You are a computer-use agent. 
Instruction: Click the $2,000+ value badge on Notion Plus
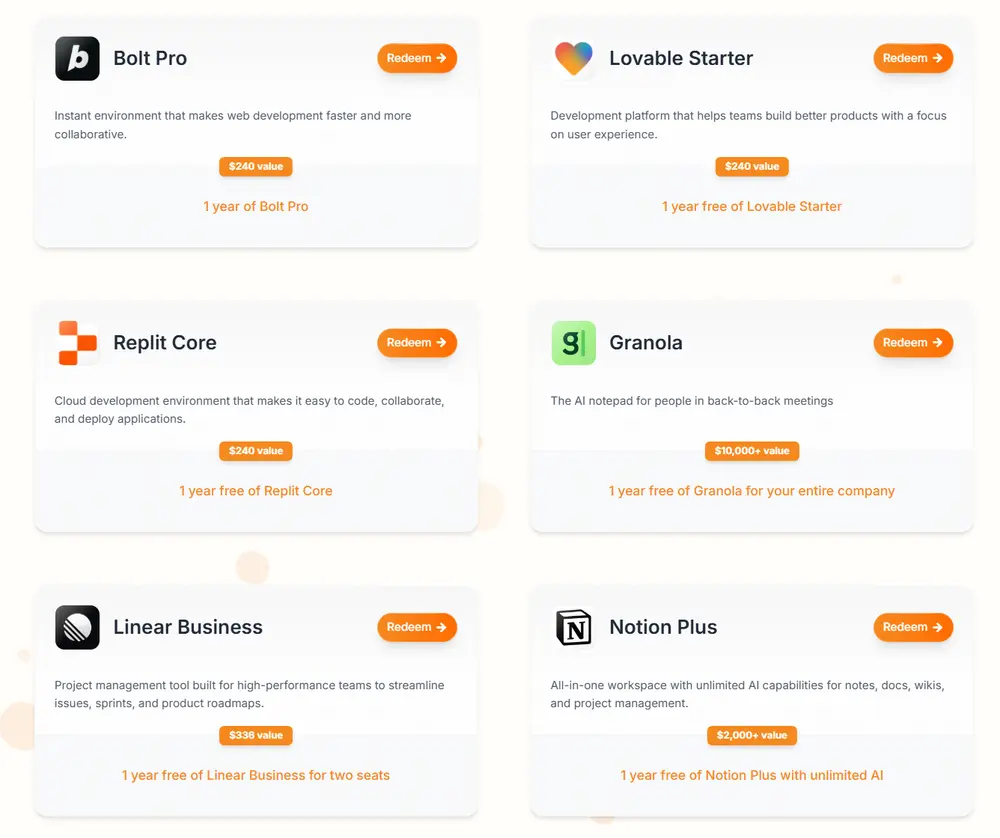[751, 735]
